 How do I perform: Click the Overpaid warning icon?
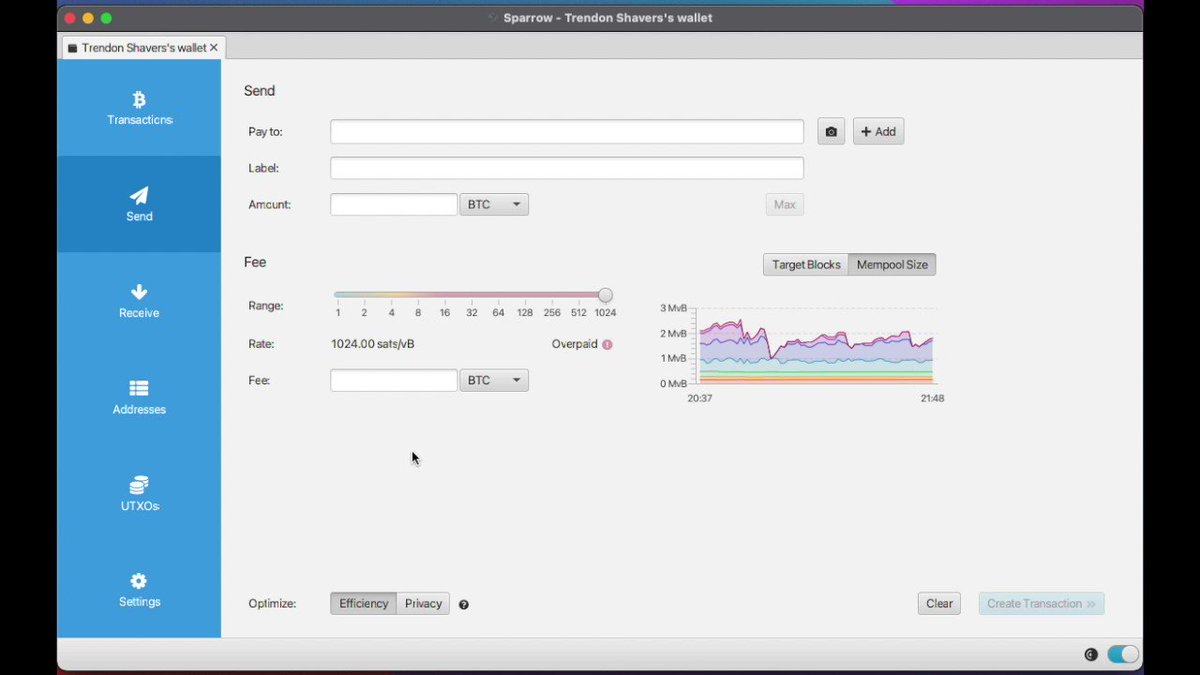607,344
